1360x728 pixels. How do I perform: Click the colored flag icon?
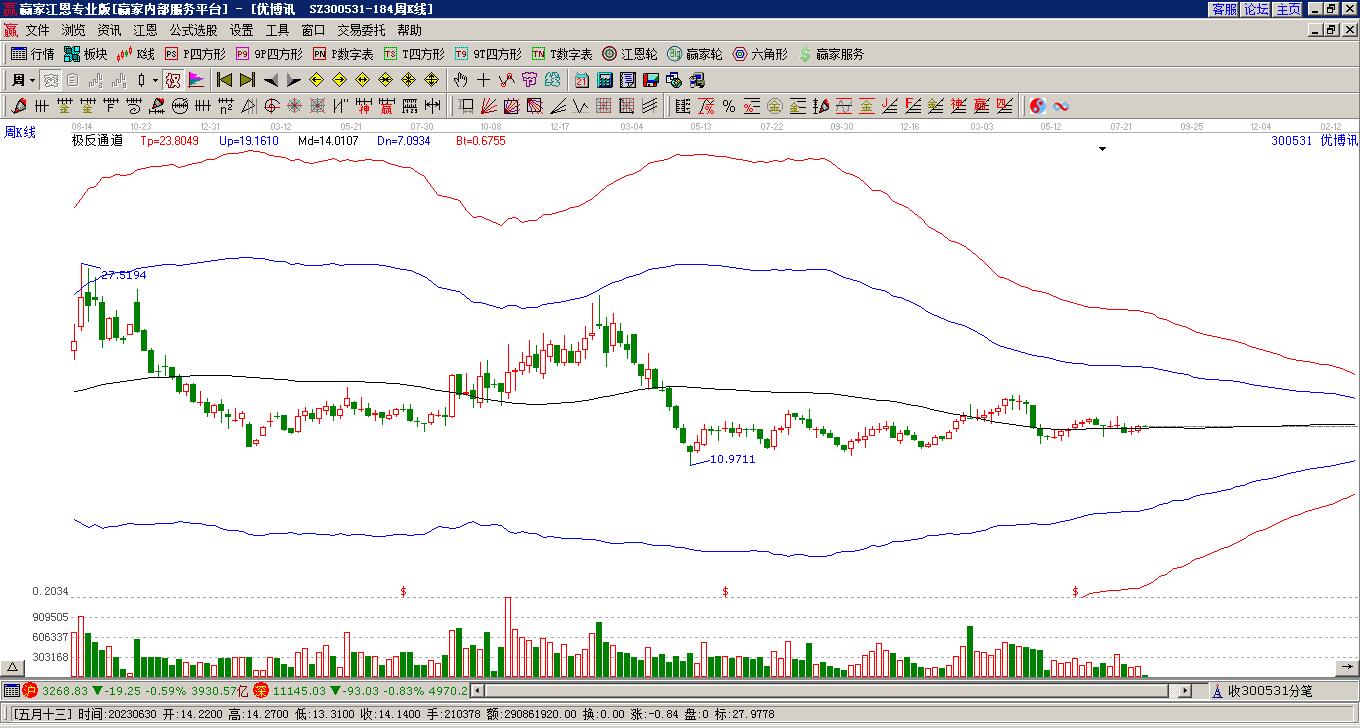point(195,80)
